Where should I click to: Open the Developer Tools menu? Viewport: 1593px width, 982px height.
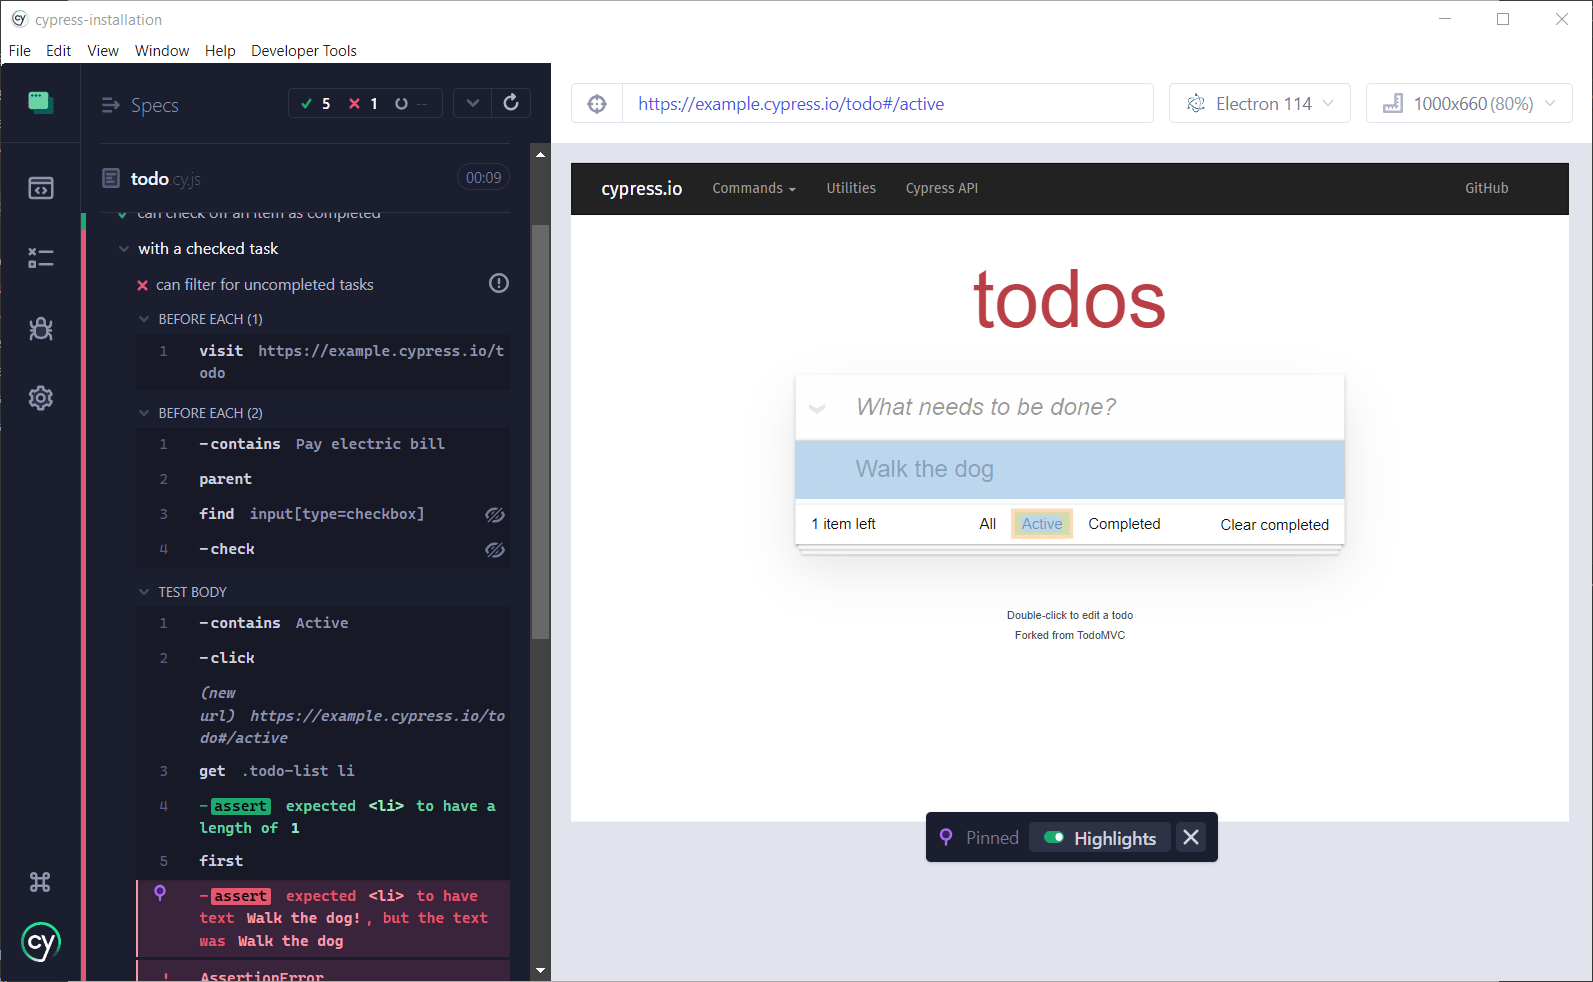(x=303, y=51)
